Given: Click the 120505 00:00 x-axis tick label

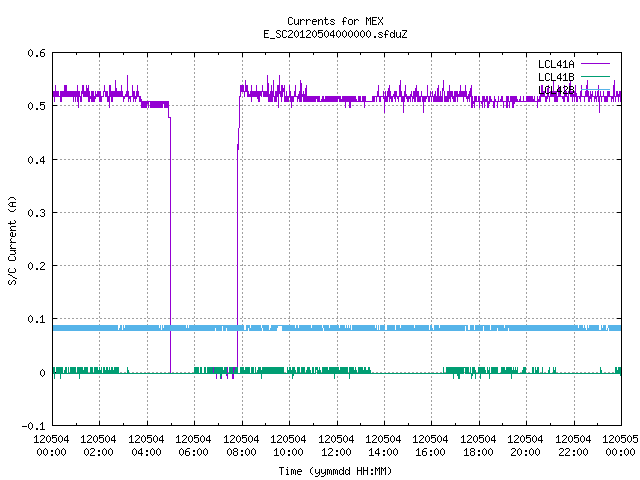Looking at the screenshot, I should coord(620,446).
